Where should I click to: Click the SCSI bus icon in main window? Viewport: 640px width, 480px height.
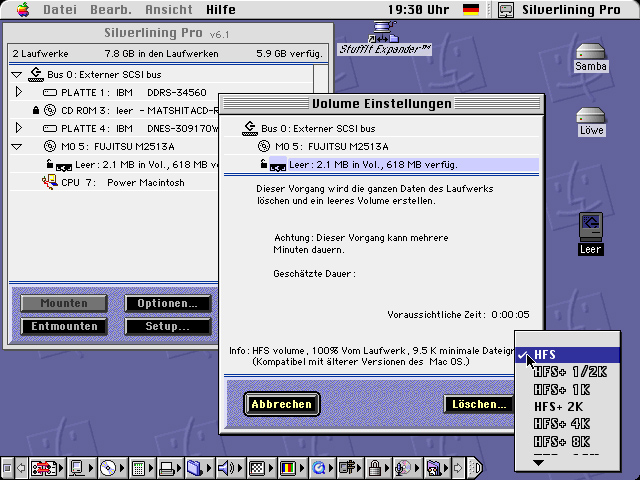click(x=36, y=74)
